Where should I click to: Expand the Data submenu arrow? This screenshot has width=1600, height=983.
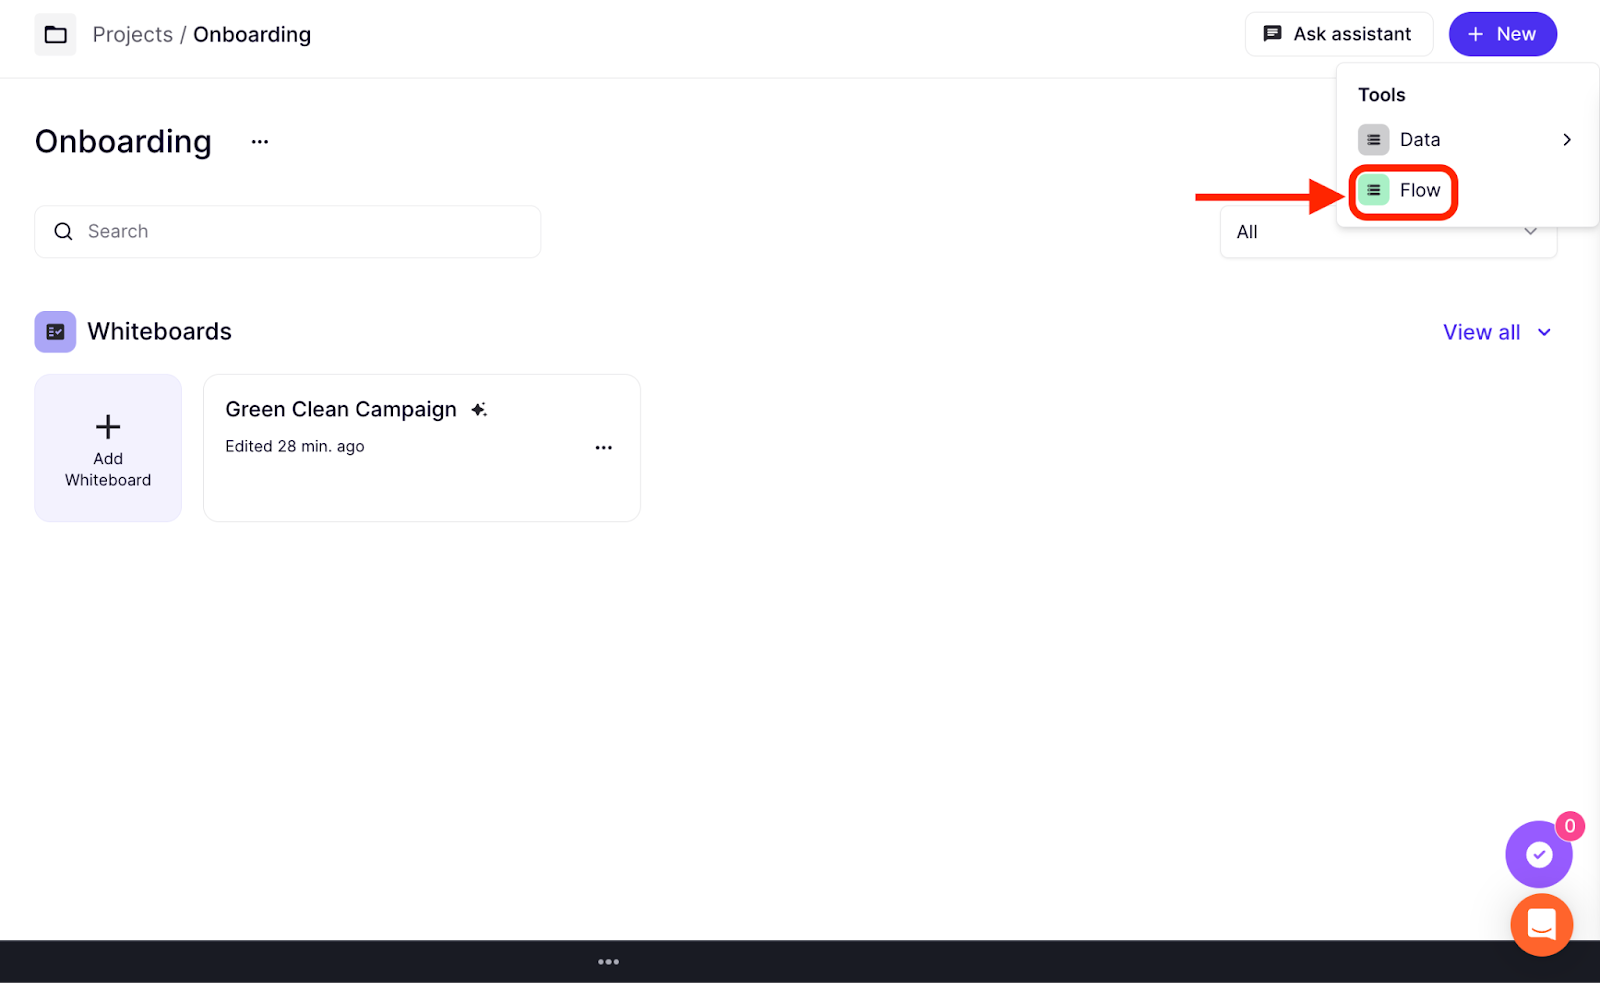click(1566, 140)
